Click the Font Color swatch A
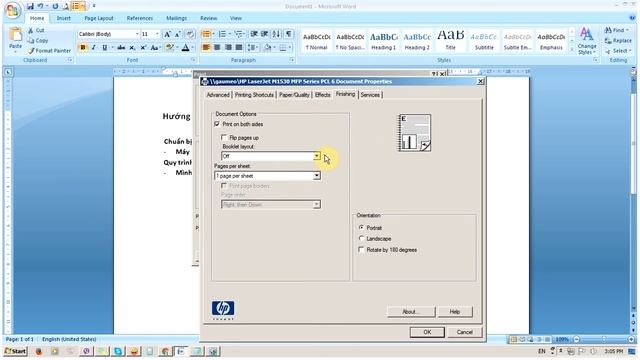 point(185,48)
